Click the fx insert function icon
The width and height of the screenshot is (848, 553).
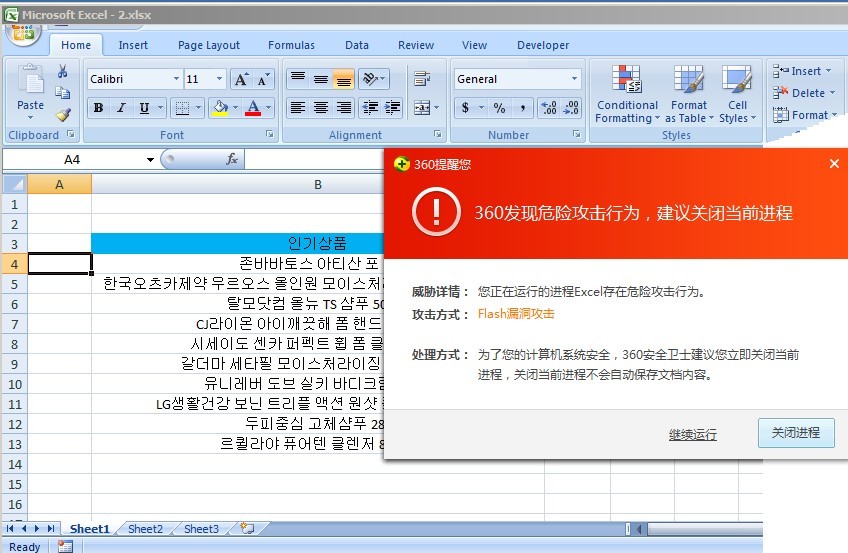point(232,159)
